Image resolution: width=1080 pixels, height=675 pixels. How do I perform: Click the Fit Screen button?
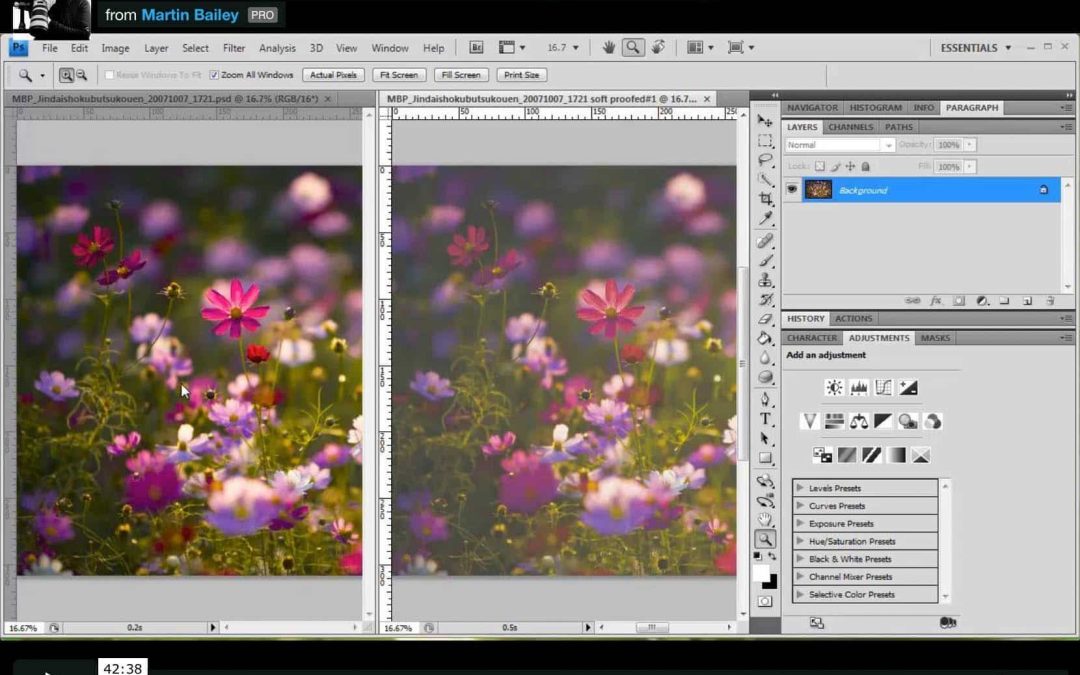399,75
